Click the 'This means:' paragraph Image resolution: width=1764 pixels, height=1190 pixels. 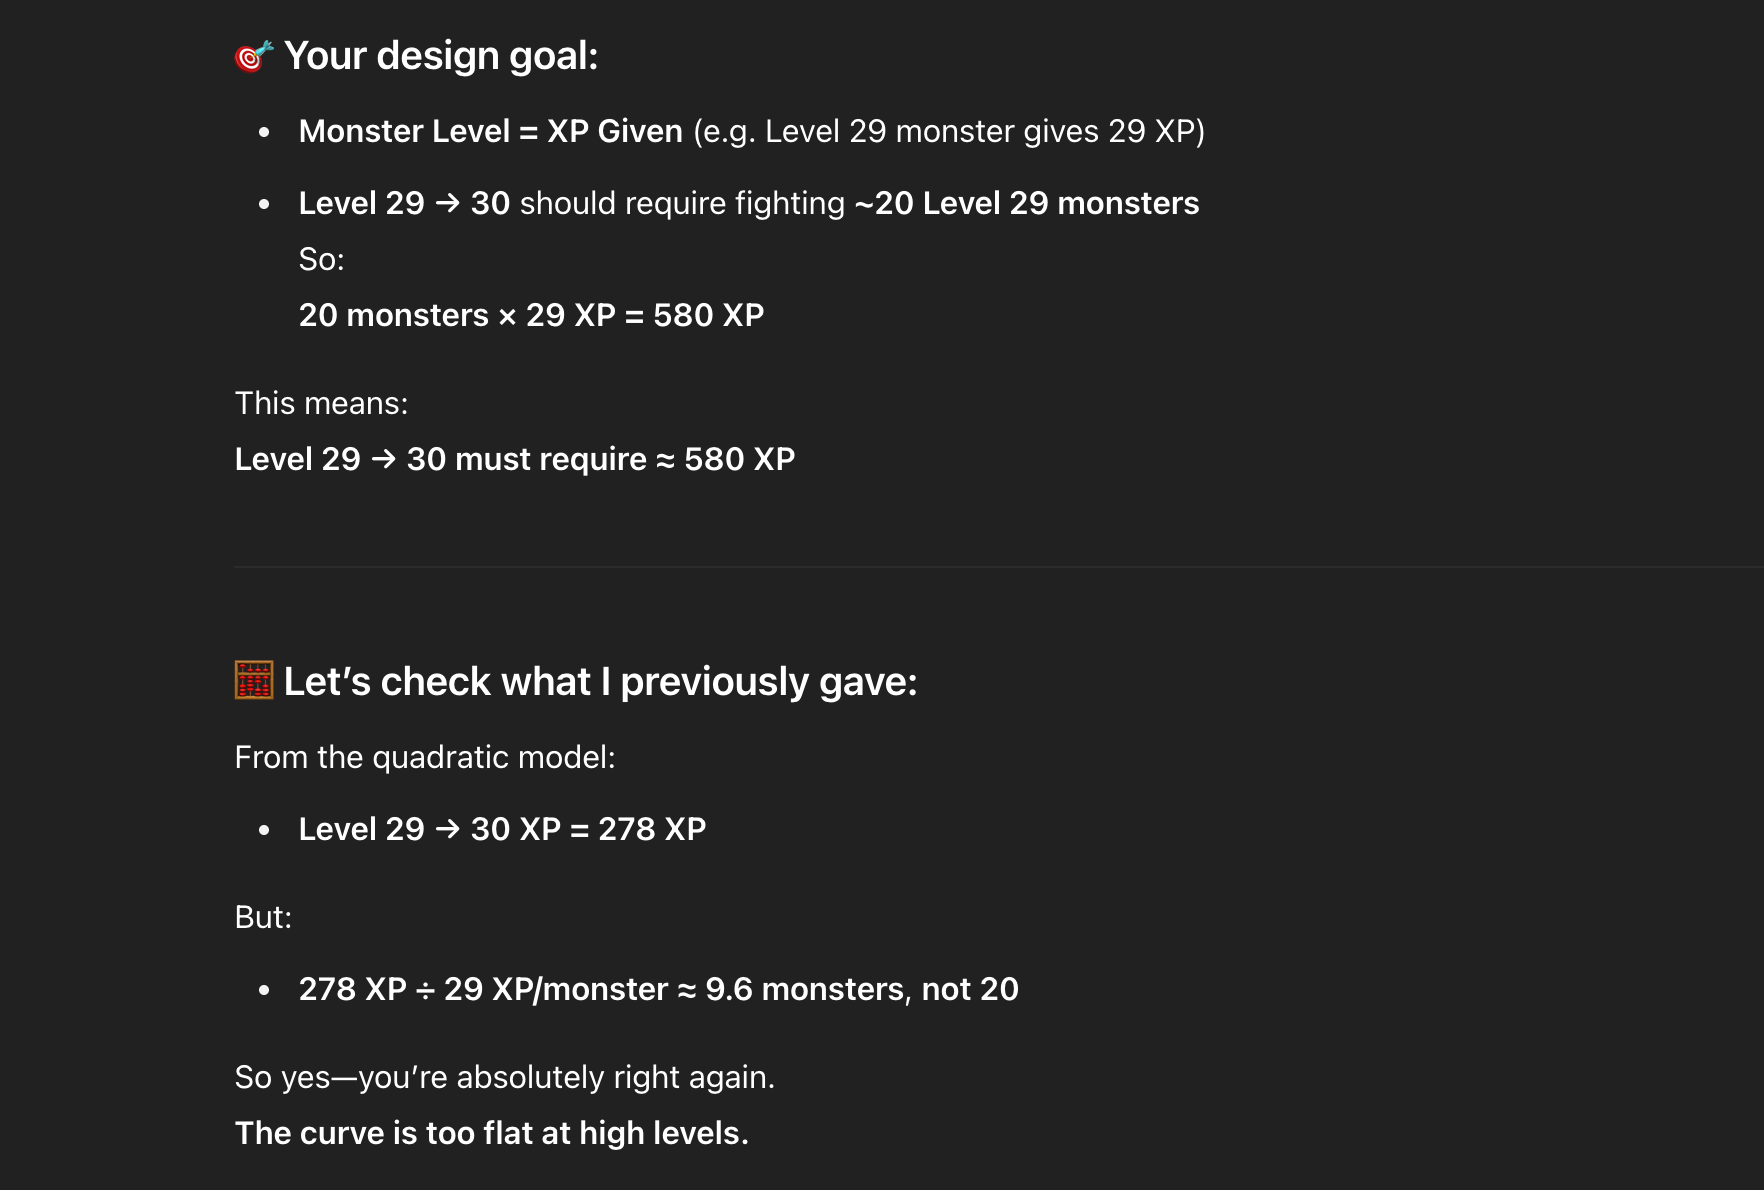coord(322,403)
